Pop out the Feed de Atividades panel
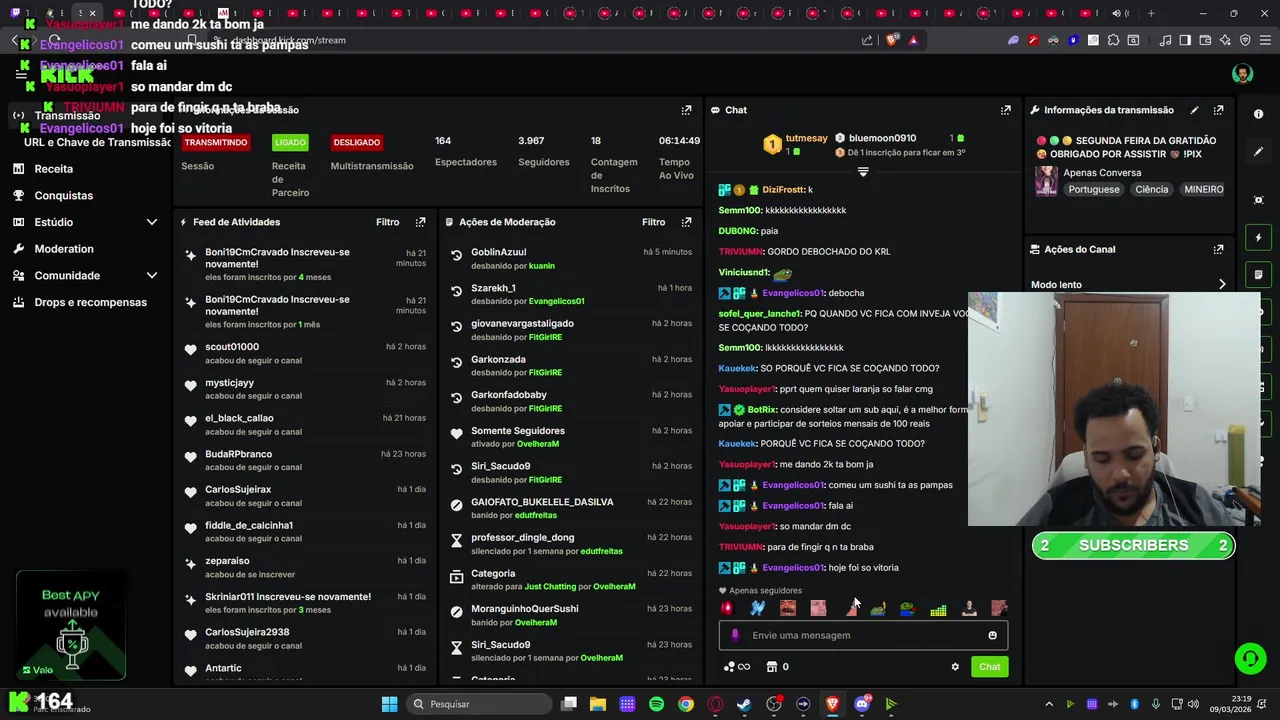This screenshot has width=1280, height=720. [x=420, y=222]
